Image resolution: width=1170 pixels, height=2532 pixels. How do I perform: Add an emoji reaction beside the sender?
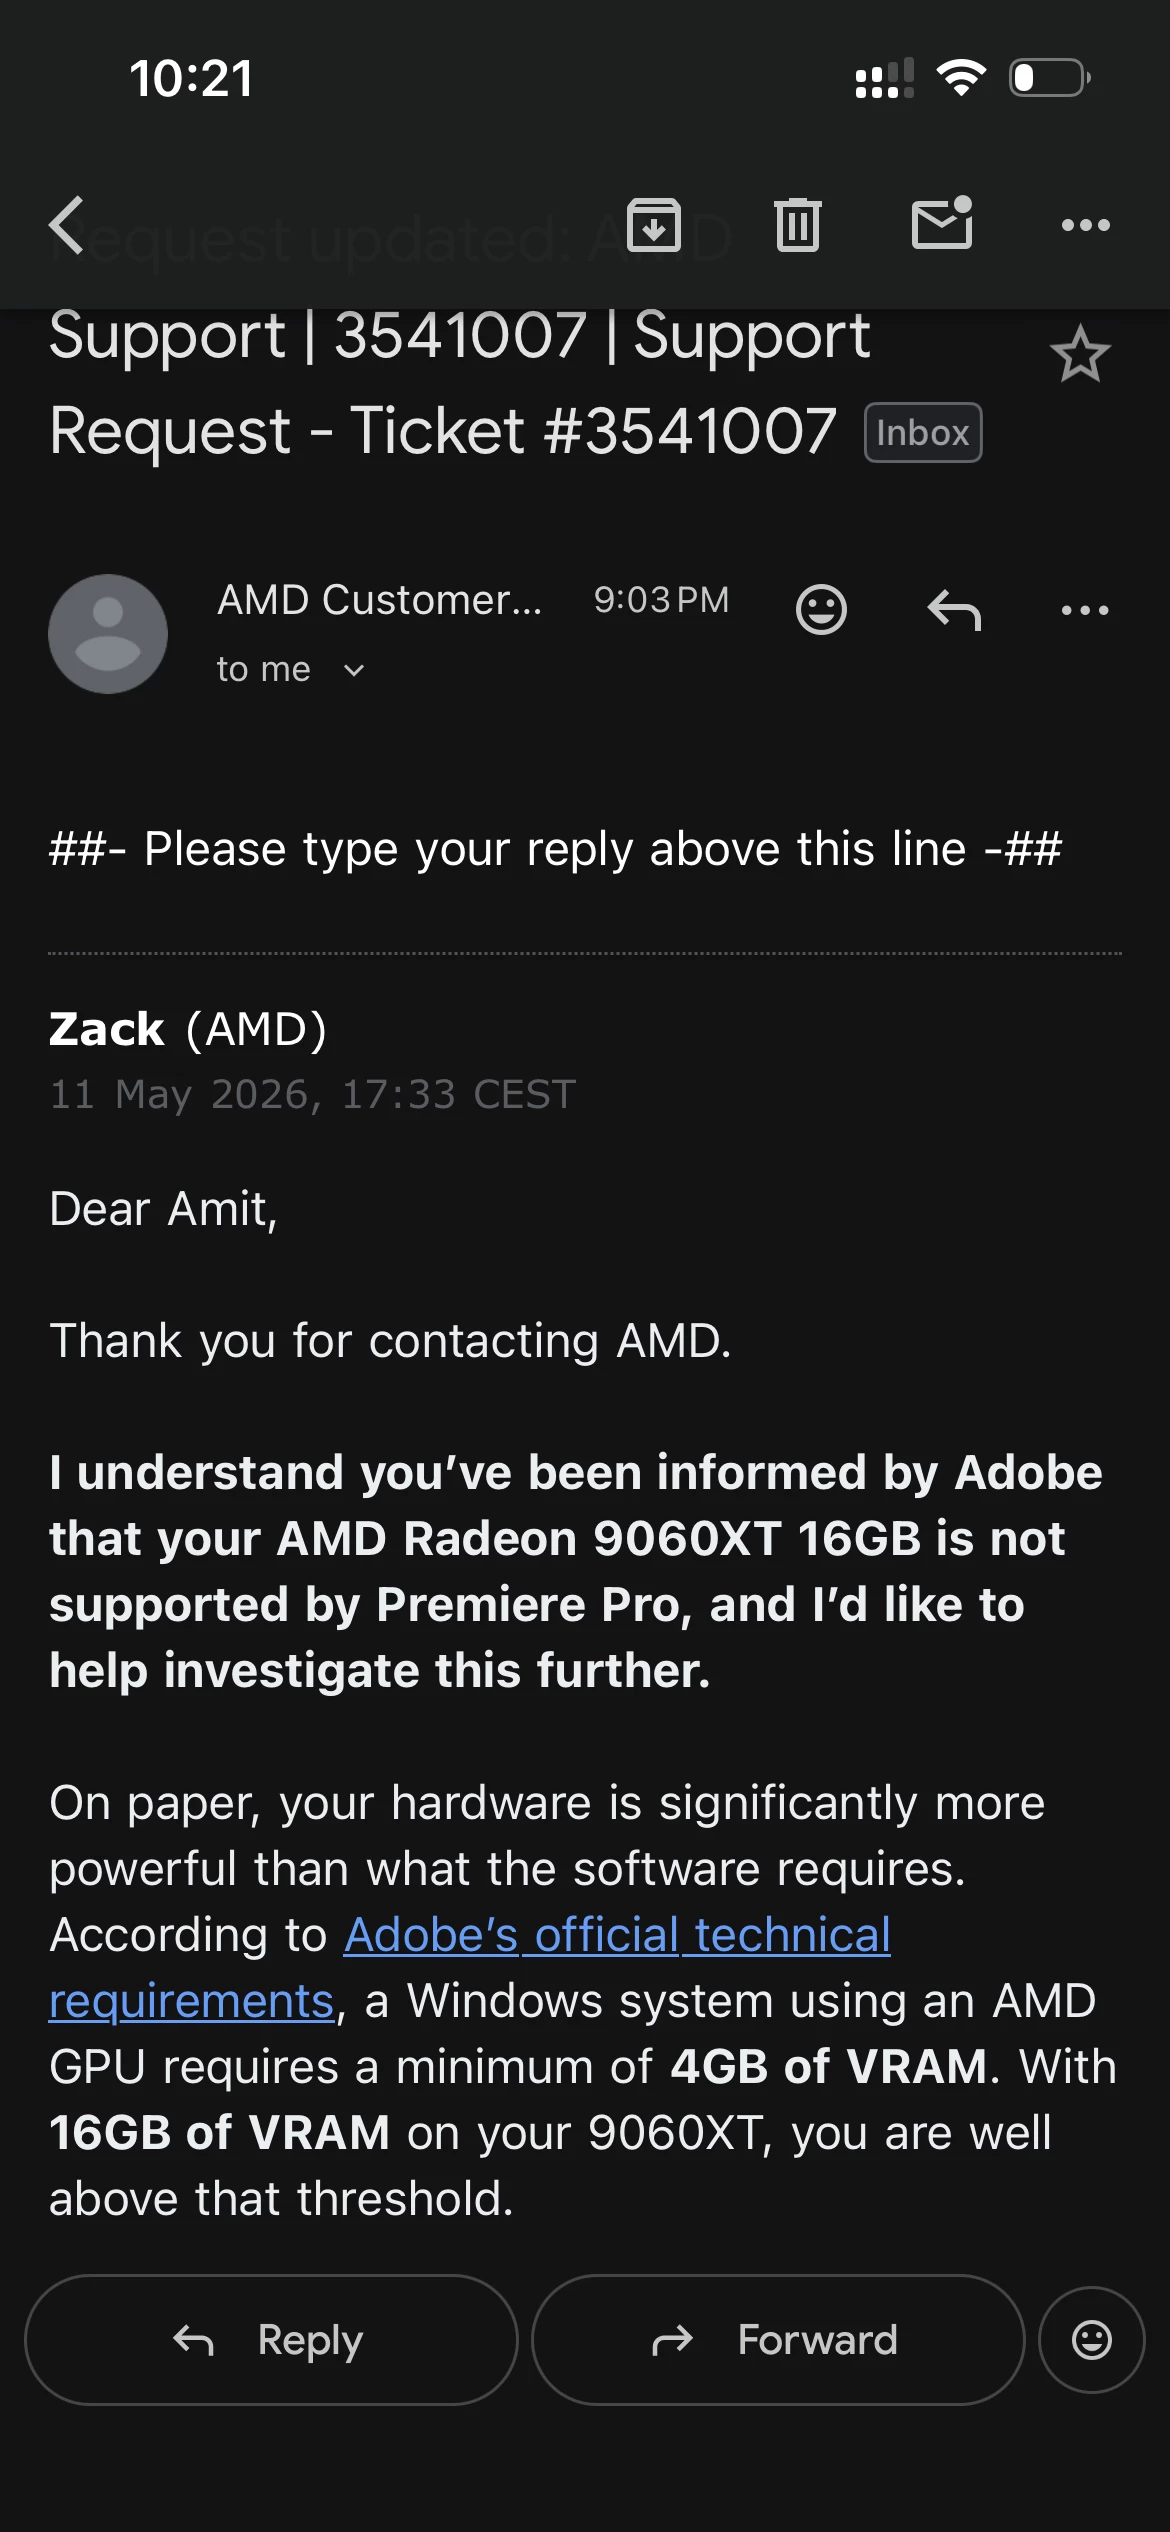click(821, 609)
